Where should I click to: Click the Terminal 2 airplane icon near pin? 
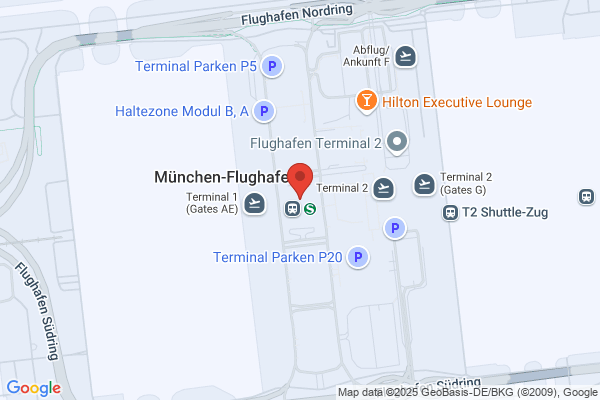[x=383, y=188]
